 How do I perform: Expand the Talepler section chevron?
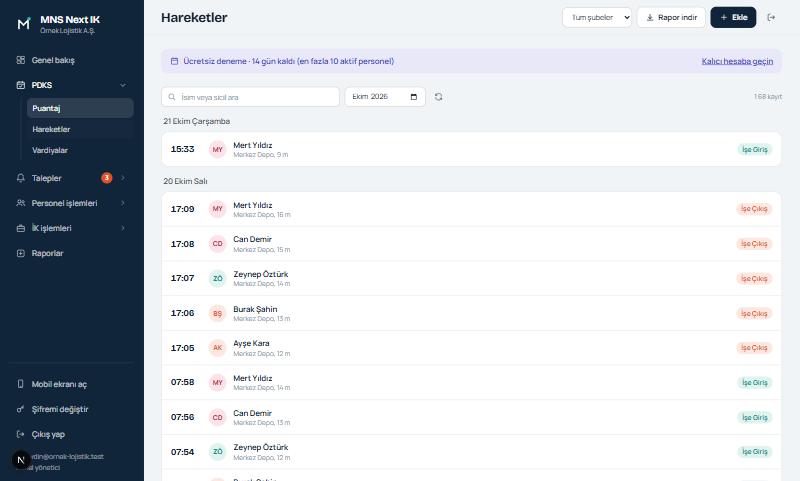[123, 178]
